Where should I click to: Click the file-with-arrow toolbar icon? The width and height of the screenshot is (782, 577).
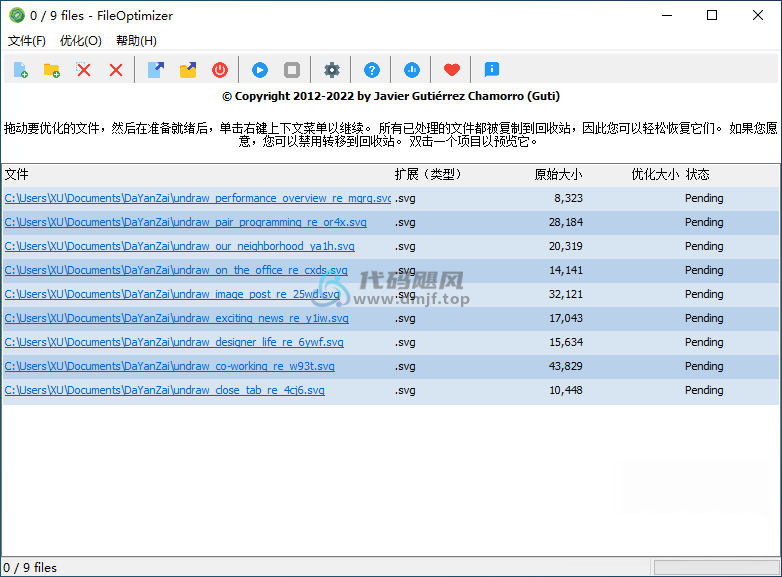pyautogui.click(x=156, y=70)
